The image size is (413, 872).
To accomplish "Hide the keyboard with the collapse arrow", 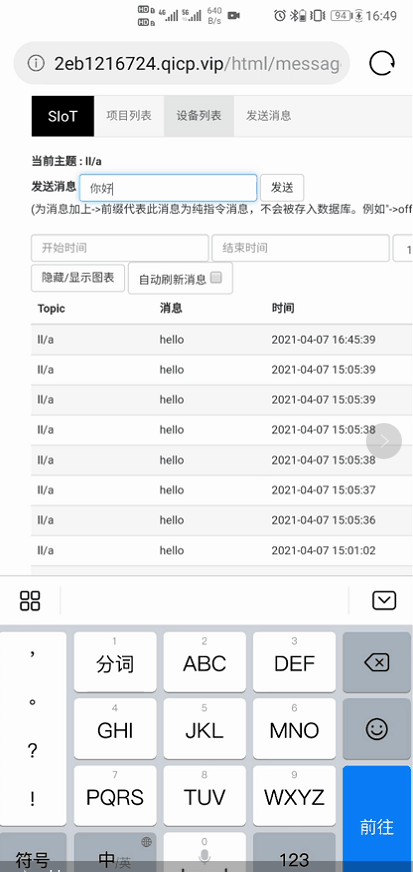I will click(384, 601).
